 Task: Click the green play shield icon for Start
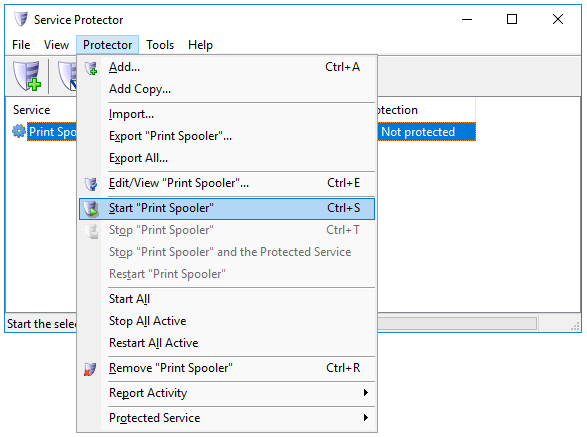[91, 209]
